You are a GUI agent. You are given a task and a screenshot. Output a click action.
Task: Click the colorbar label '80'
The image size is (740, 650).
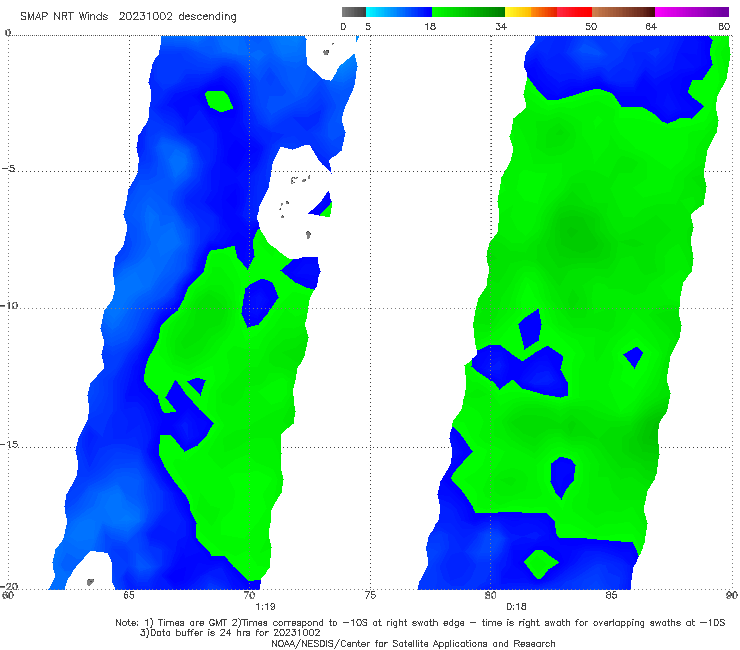(x=724, y=27)
